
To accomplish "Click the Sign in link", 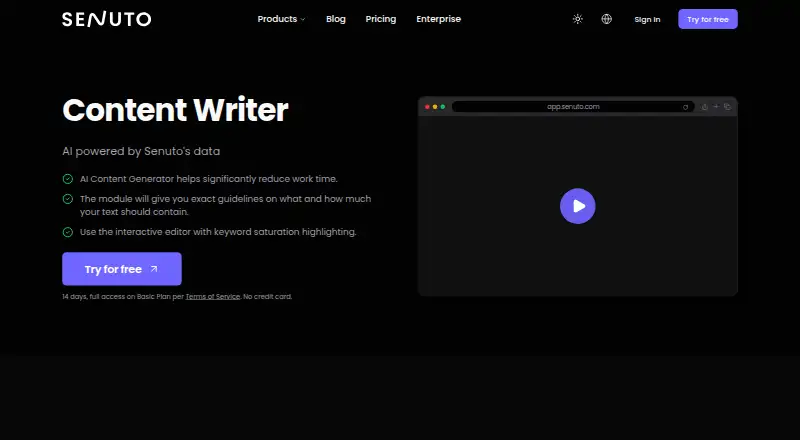I will coord(647,19).
